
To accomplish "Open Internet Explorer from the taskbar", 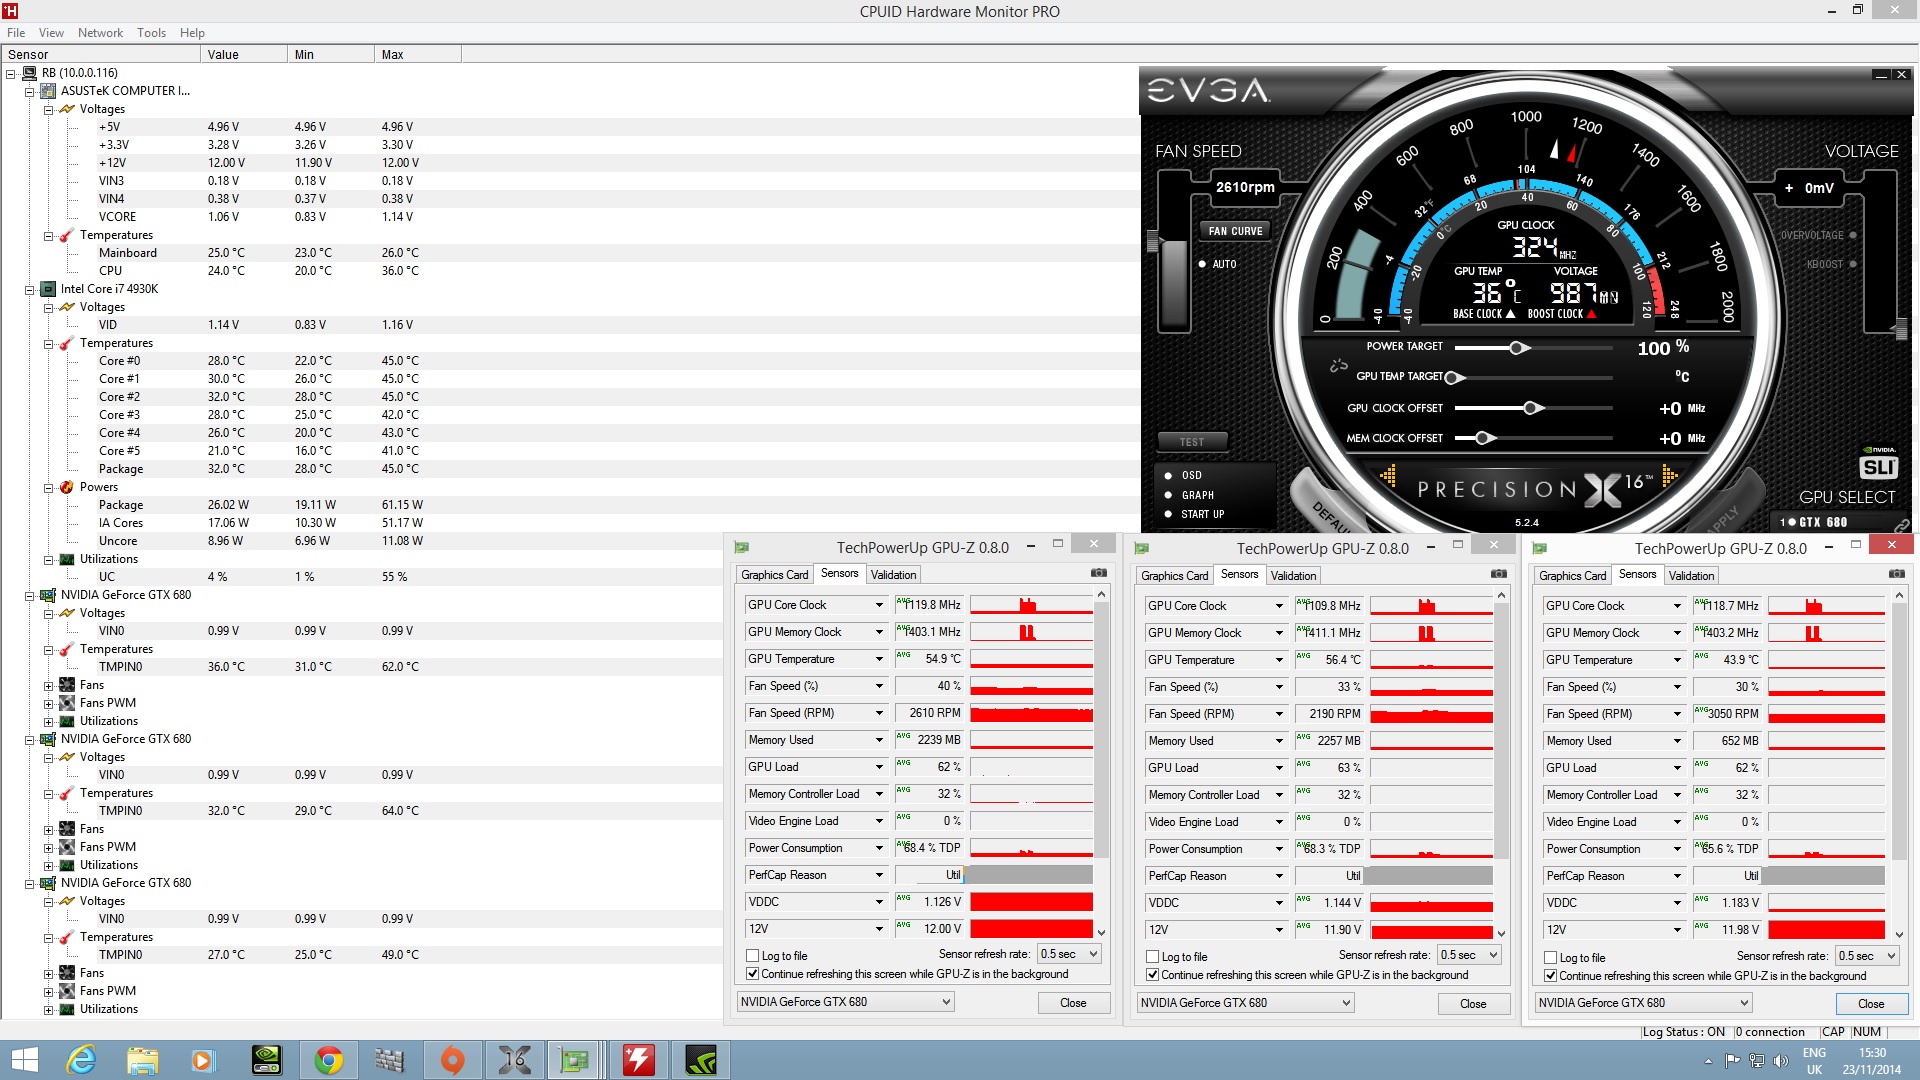I will click(81, 1060).
